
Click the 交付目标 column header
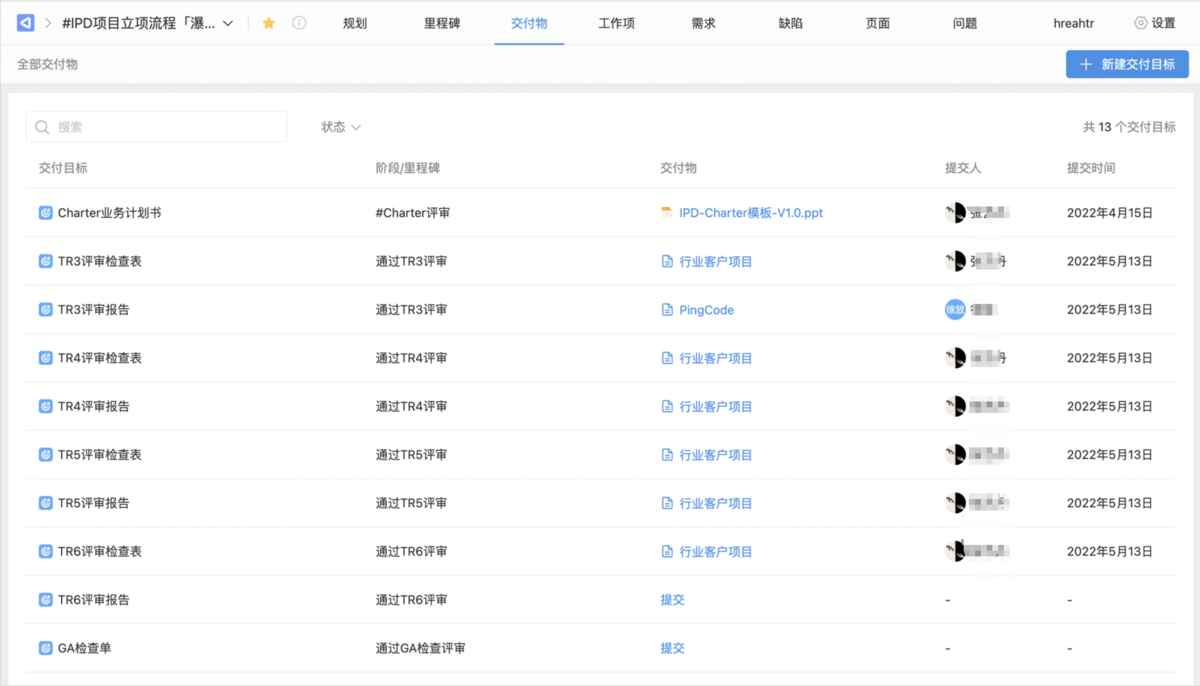tap(63, 168)
